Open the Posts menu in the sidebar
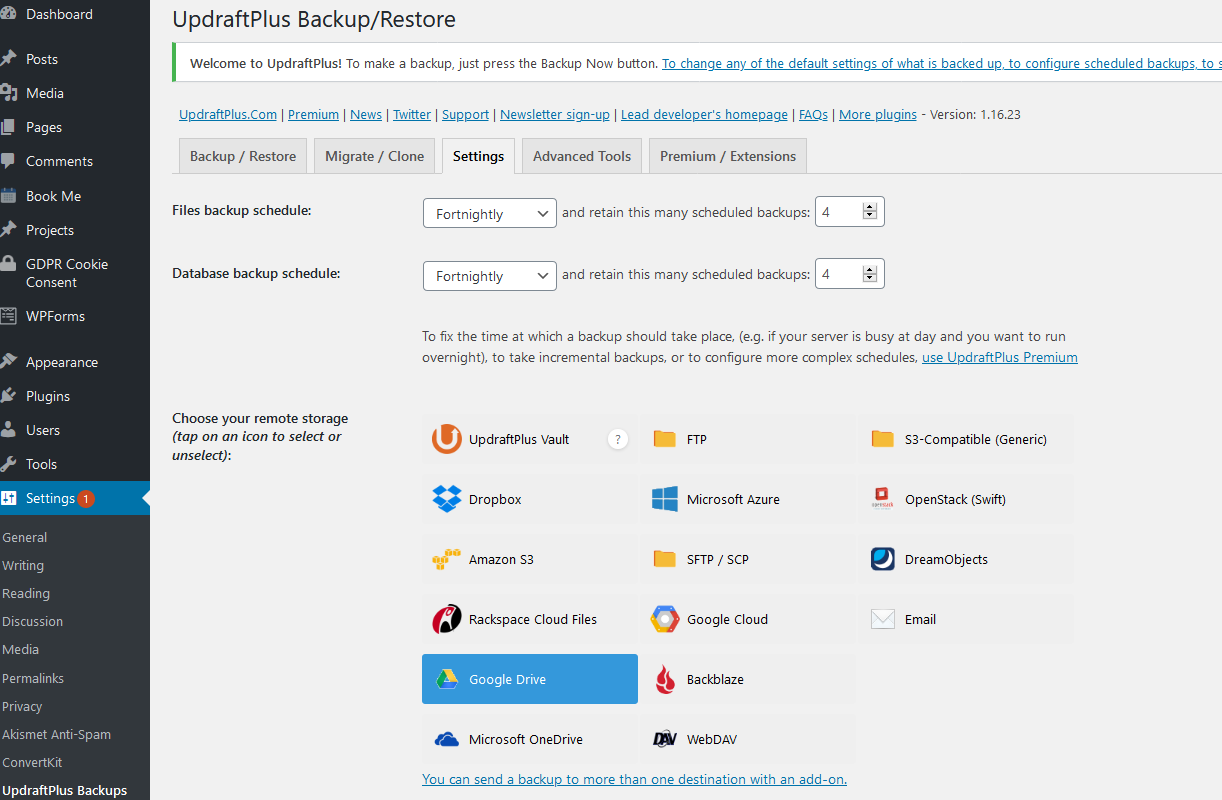The height and width of the screenshot is (800, 1222). (x=75, y=59)
